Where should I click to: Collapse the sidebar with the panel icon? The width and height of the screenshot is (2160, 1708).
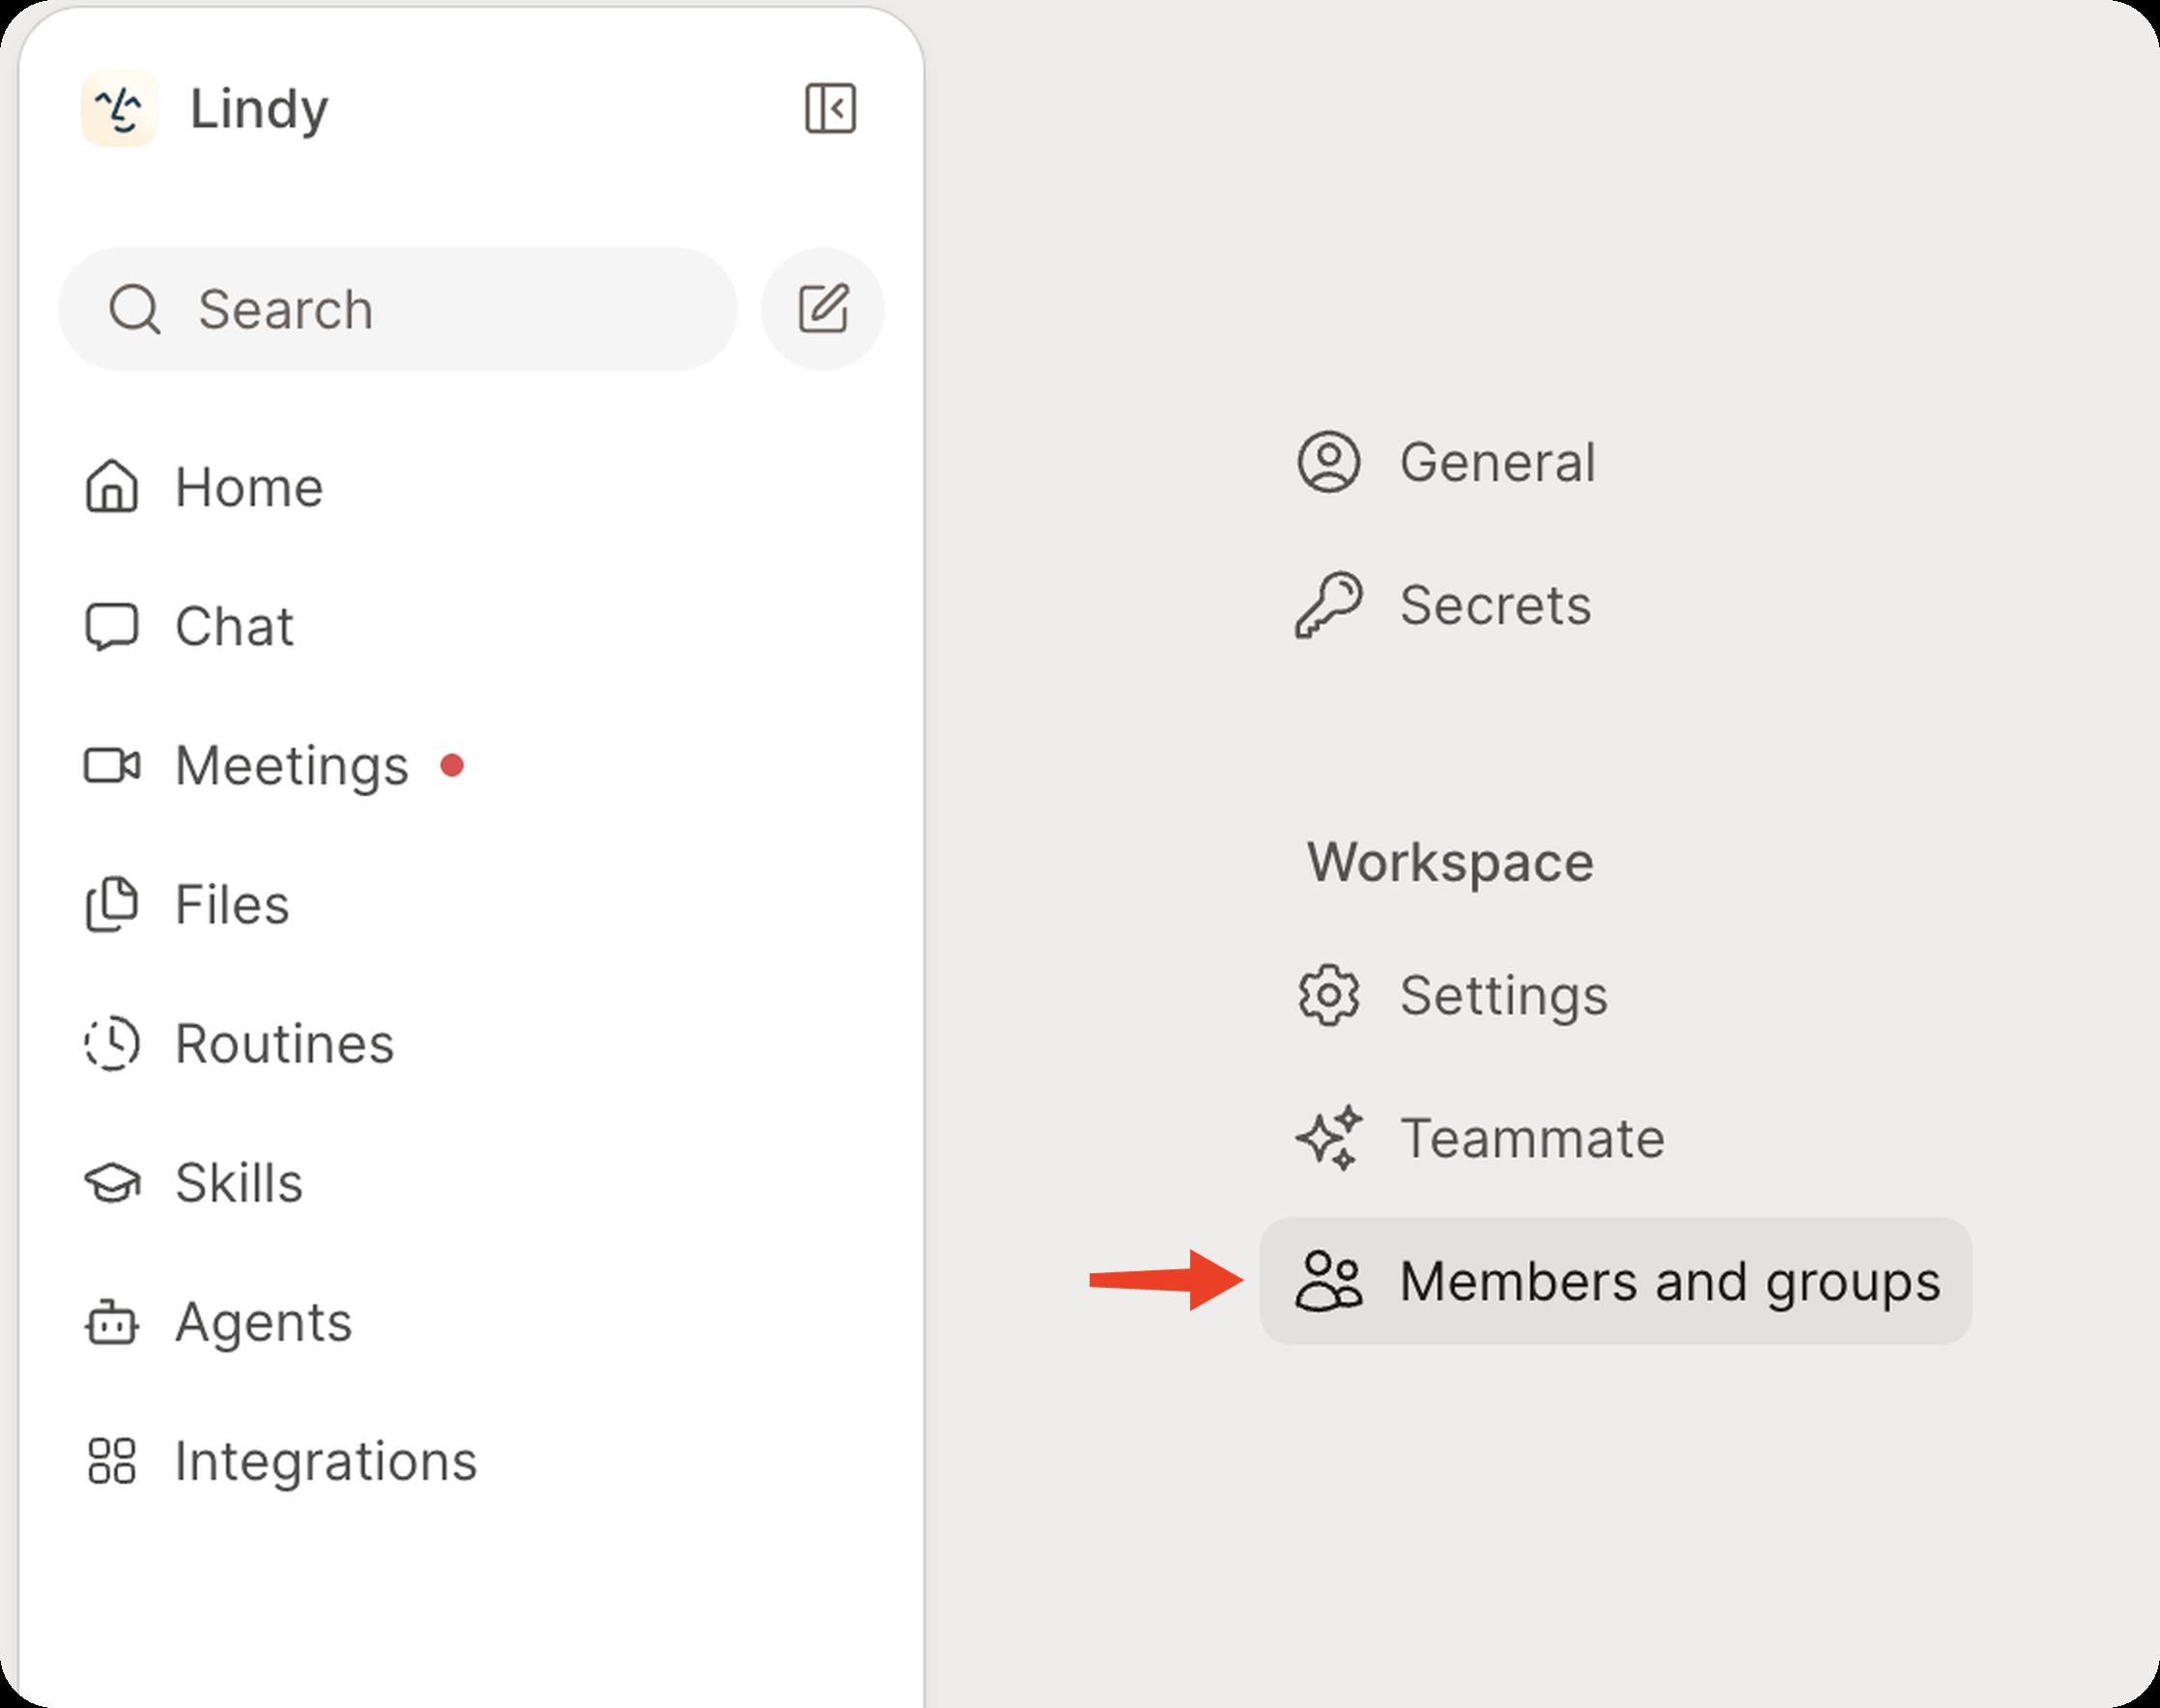pyautogui.click(x=830, y=108)
